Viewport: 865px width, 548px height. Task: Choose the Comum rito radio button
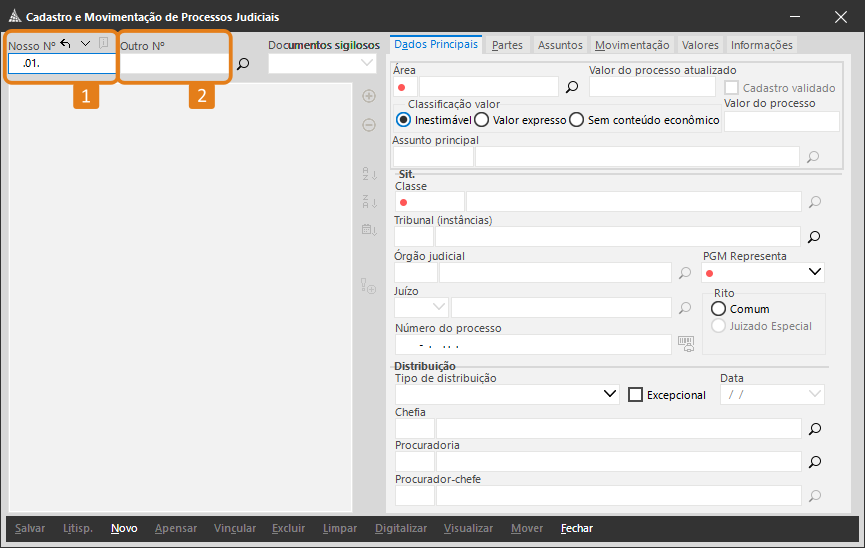click(x=718, y=309)
